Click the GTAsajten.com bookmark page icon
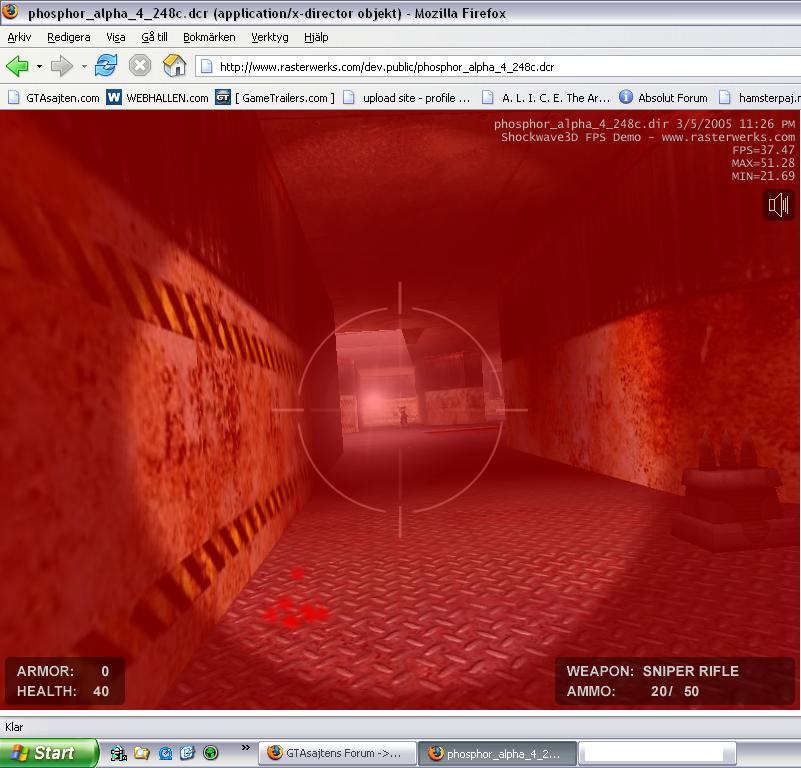Viewport: 801px width, 768px height. pyautogui.click(x=14, y=97)
